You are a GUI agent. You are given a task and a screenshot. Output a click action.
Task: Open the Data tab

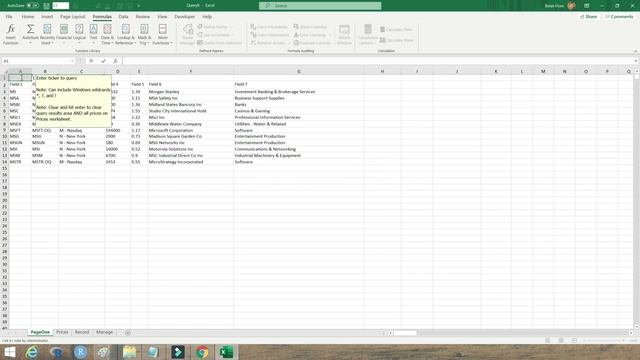(x=123, y=17)
